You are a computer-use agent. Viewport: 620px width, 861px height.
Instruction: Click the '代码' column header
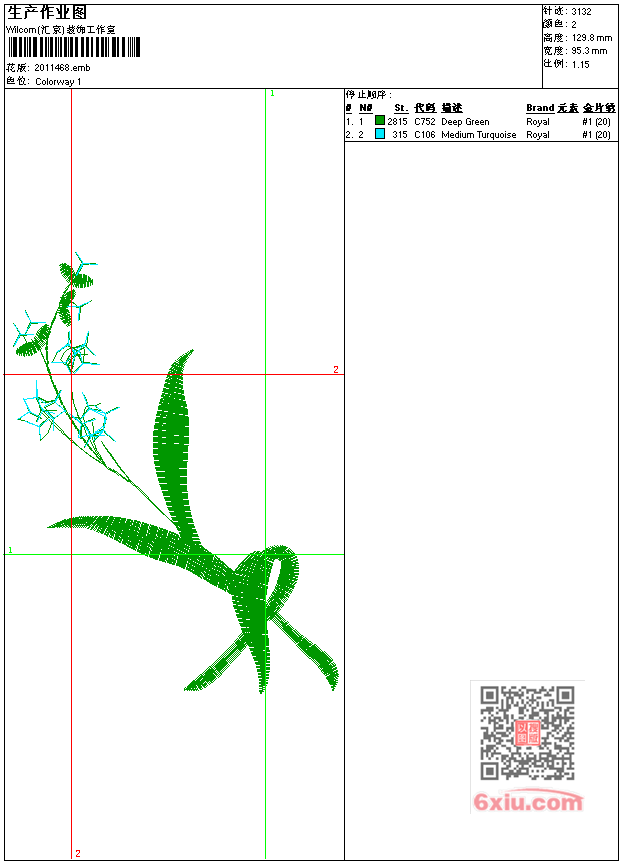pyautogui.click(x=425, y=108)
